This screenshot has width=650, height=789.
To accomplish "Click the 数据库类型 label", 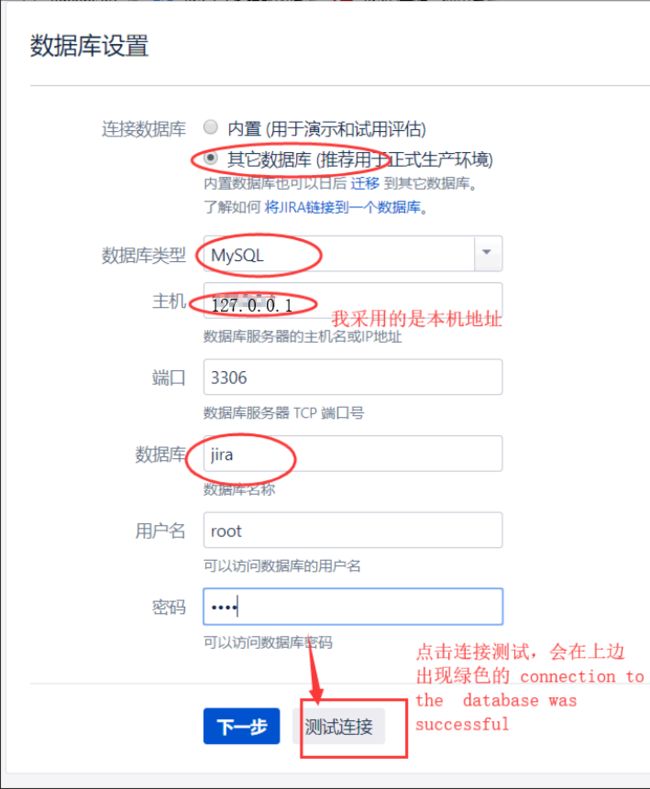I will tap(144, 255).
